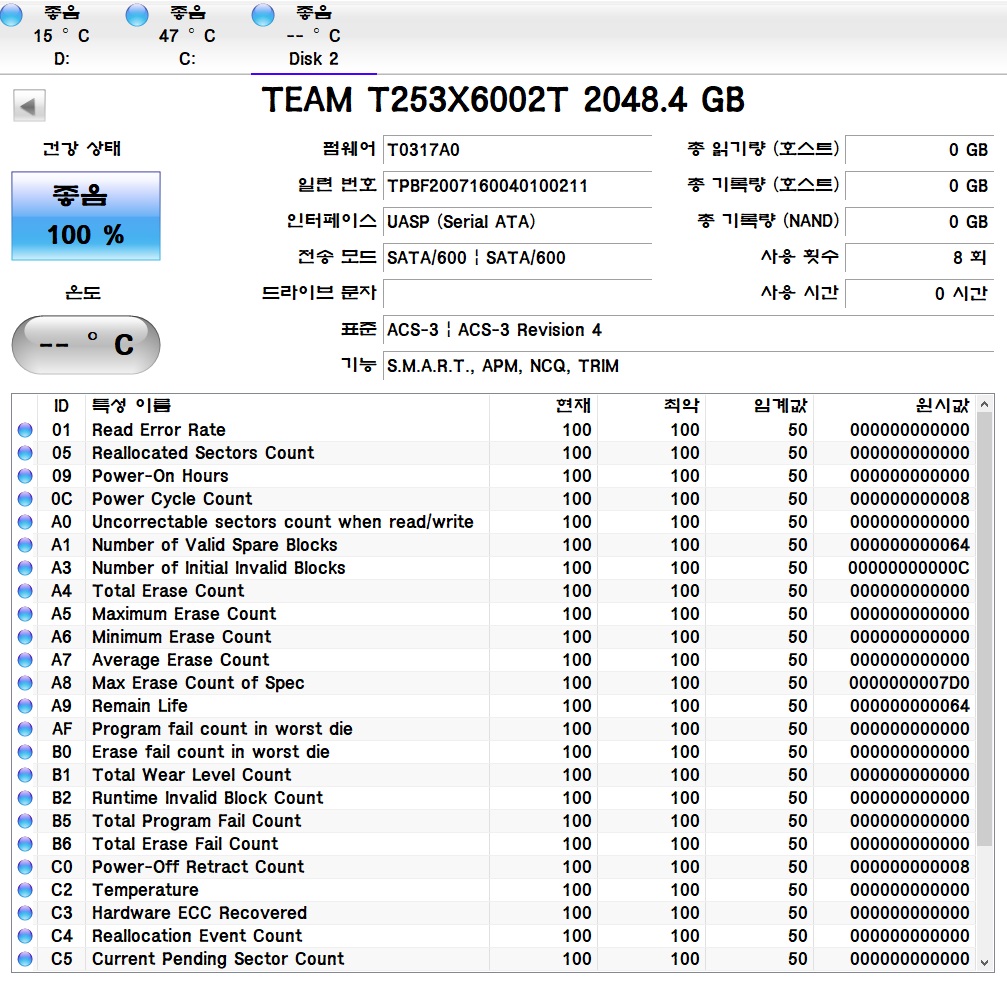
Task: Click the serial number field TPBF2007160040100211
Action: (518, 186)
